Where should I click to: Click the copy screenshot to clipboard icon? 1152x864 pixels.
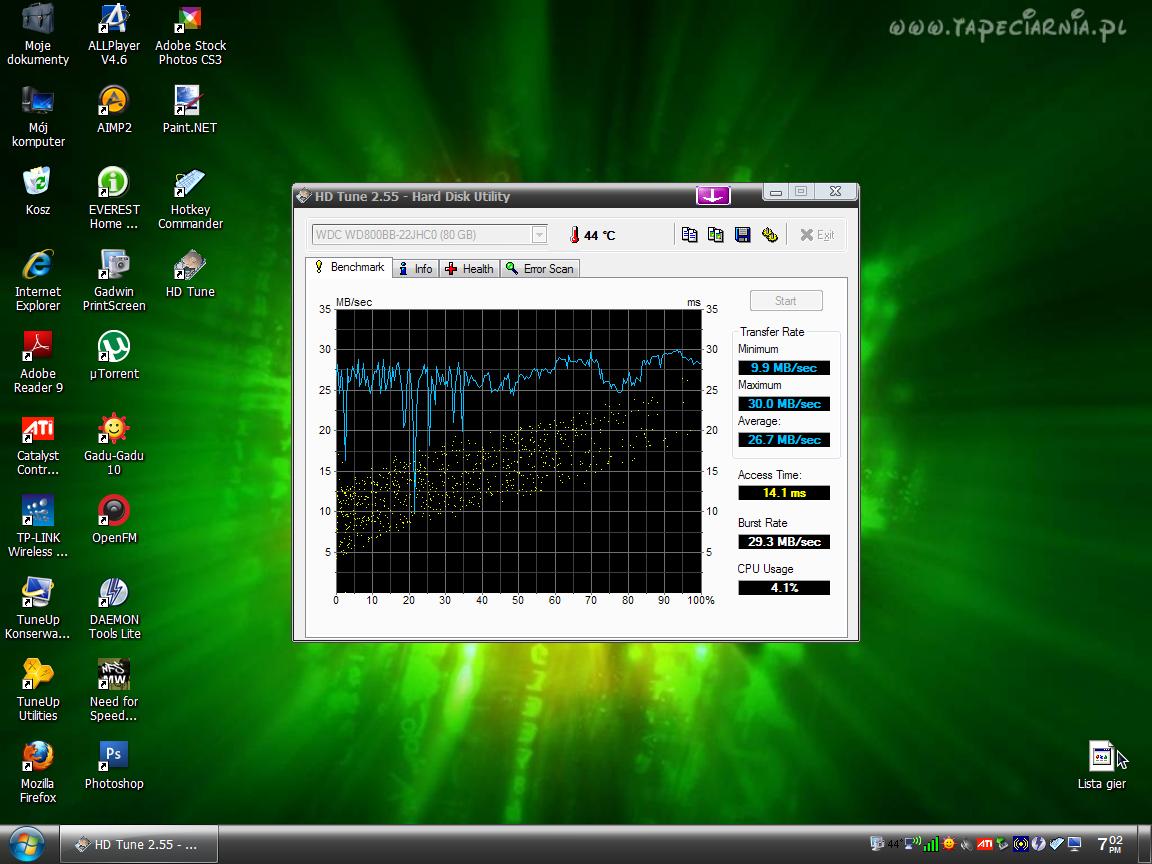tap(716, 234)
